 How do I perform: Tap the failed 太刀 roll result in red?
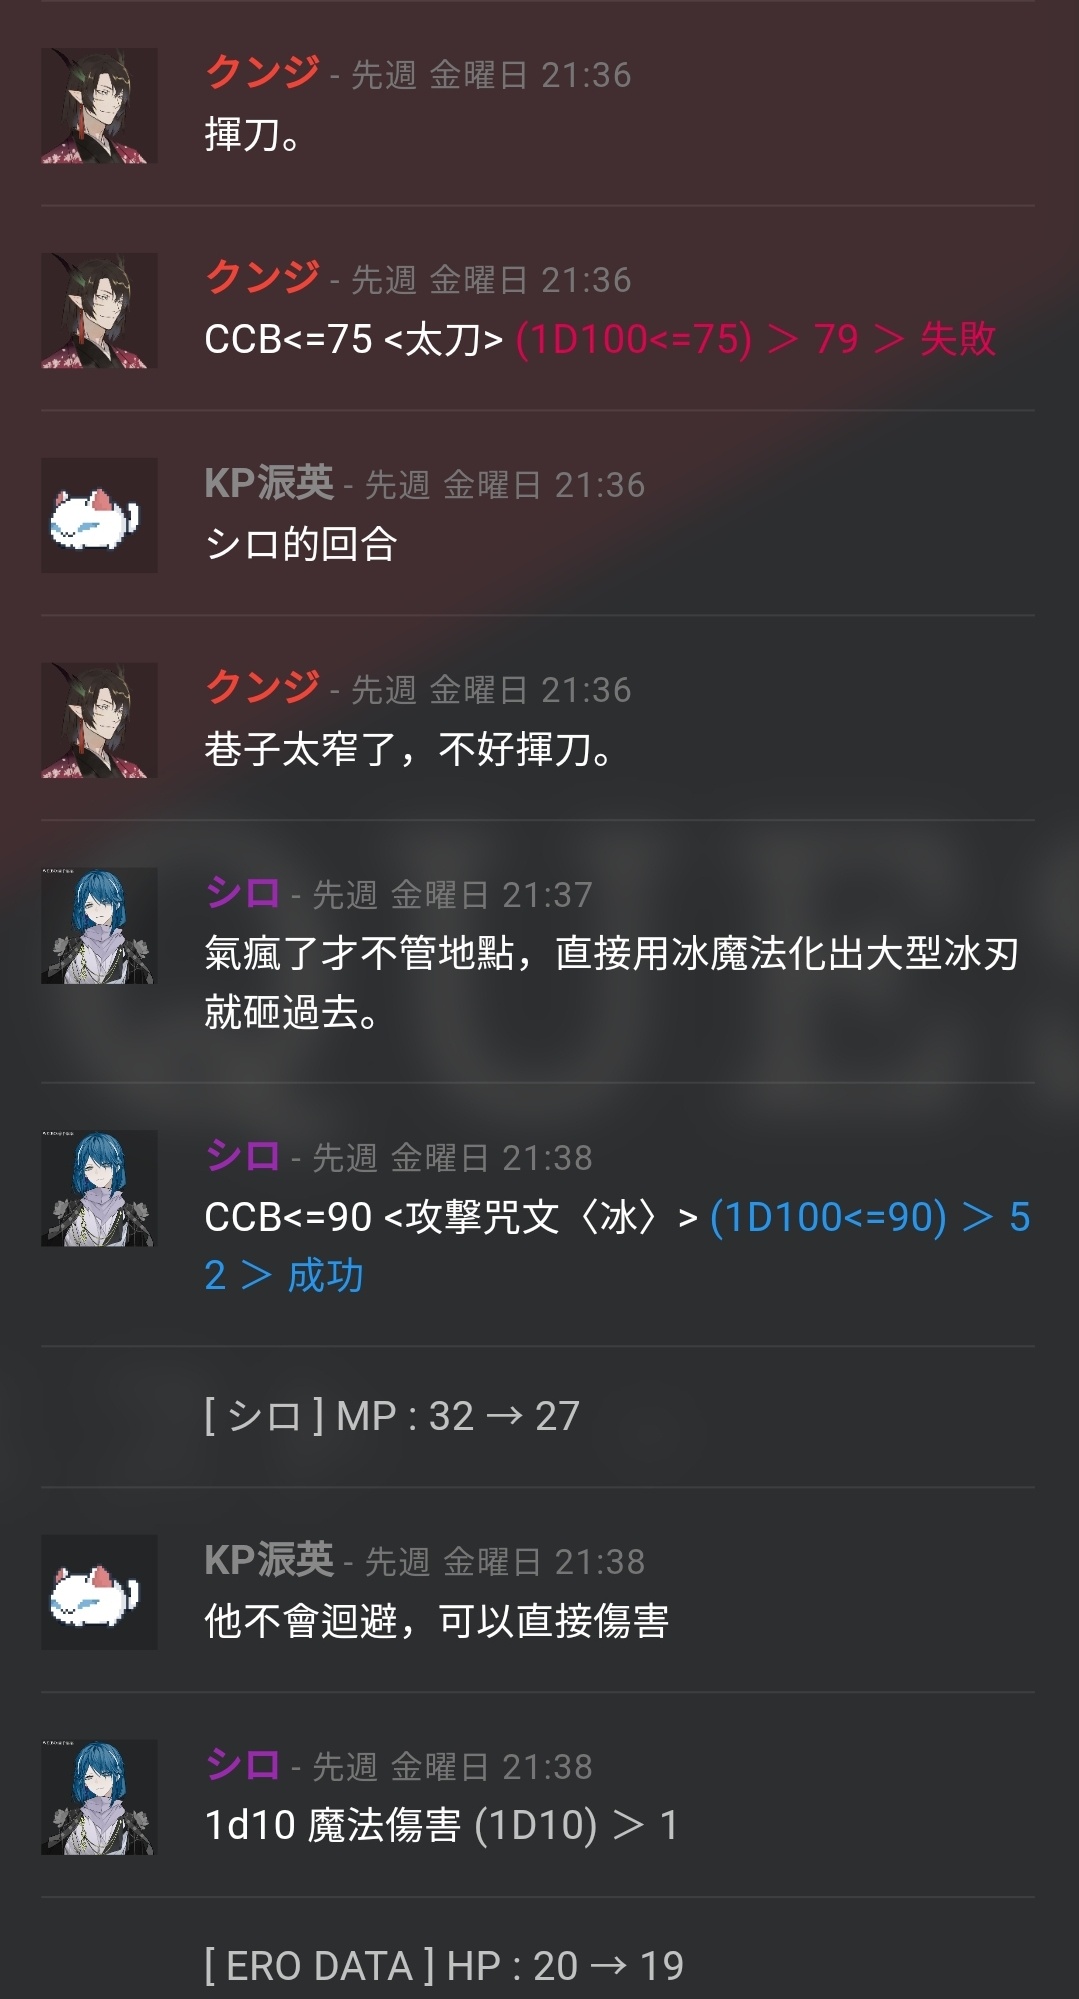756,339
